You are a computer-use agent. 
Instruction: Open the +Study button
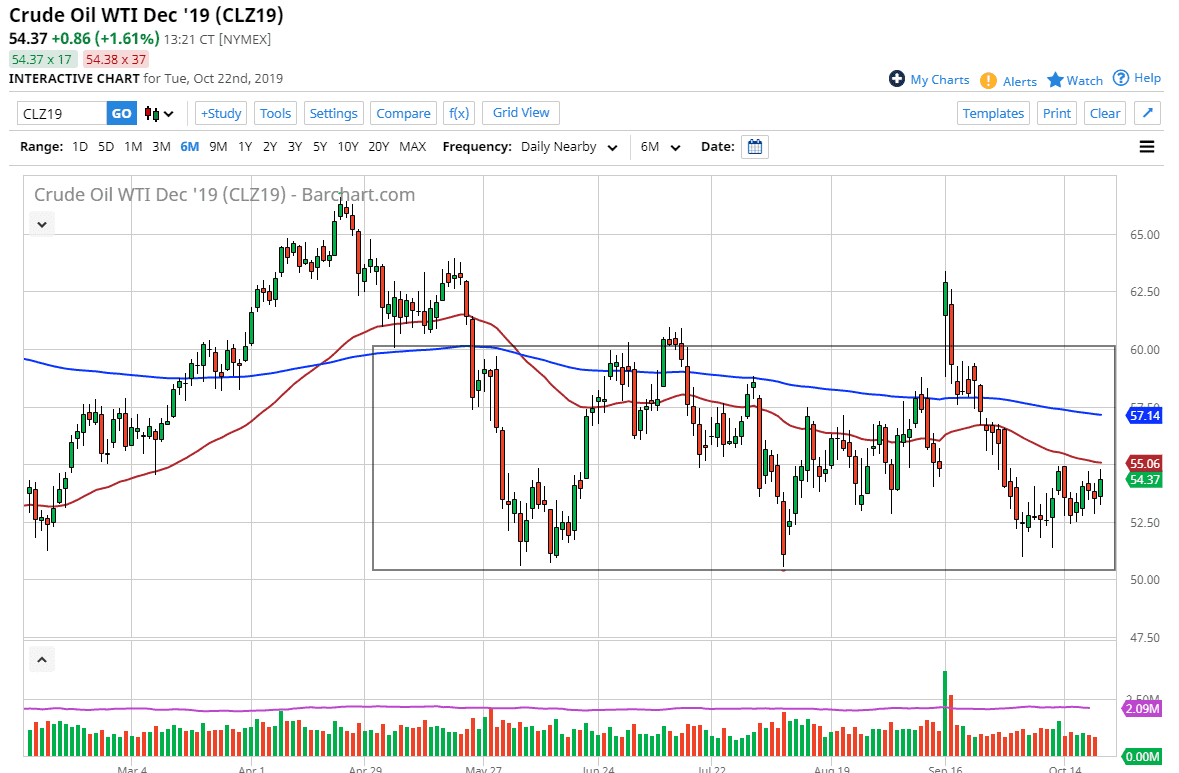click(220, 114)
